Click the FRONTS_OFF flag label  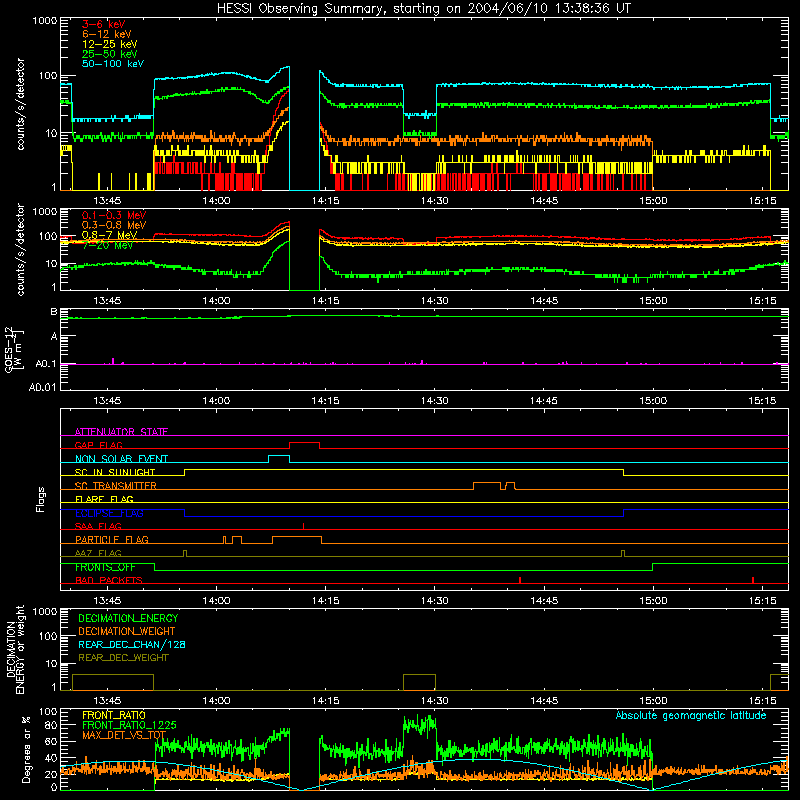pos(105,567)
